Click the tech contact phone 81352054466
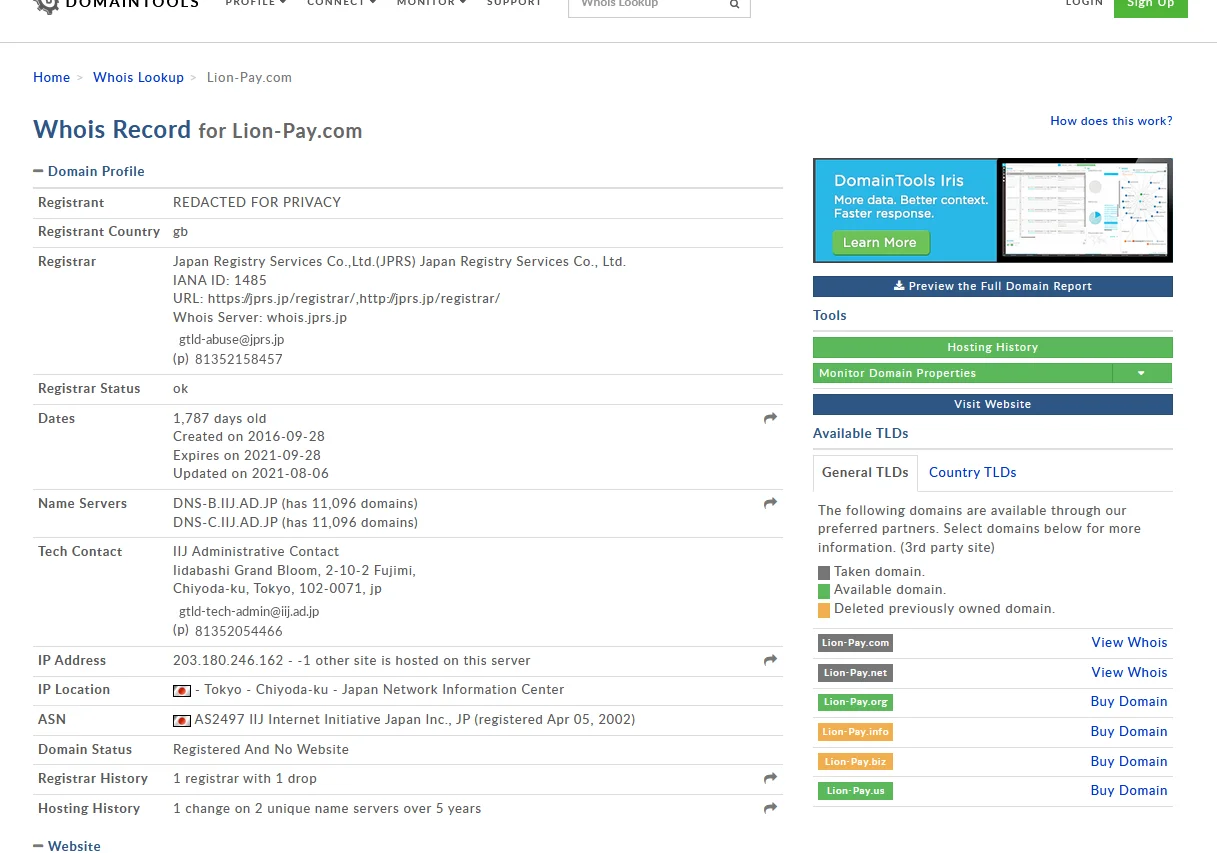Screen dimensions: 1217x853 pyautogui.click(x=239, y=632)
